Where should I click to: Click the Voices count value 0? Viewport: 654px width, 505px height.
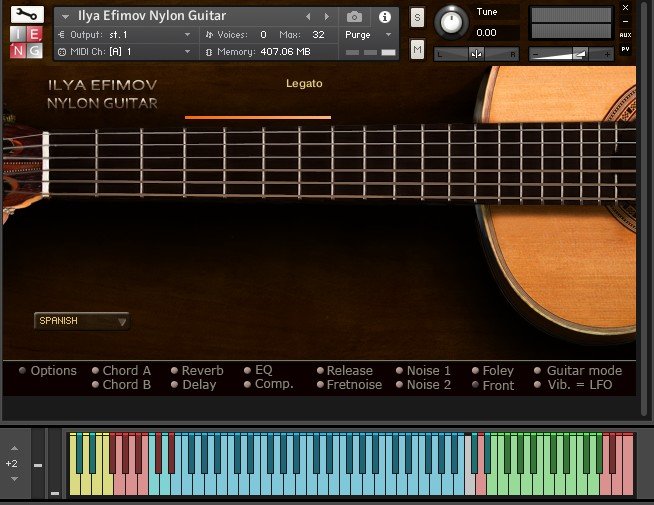(264, 35)
